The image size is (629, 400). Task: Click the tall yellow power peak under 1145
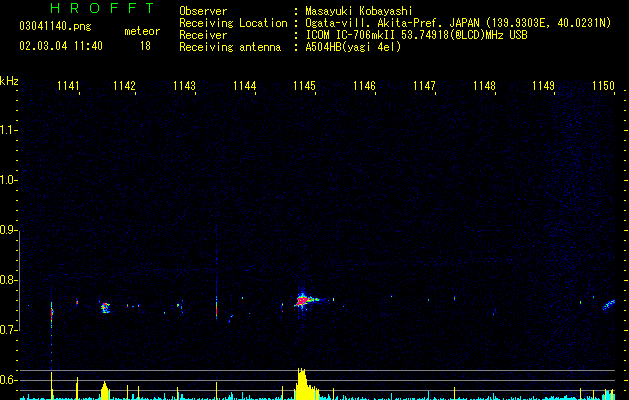pyautogui.click(x=302, y=384)
